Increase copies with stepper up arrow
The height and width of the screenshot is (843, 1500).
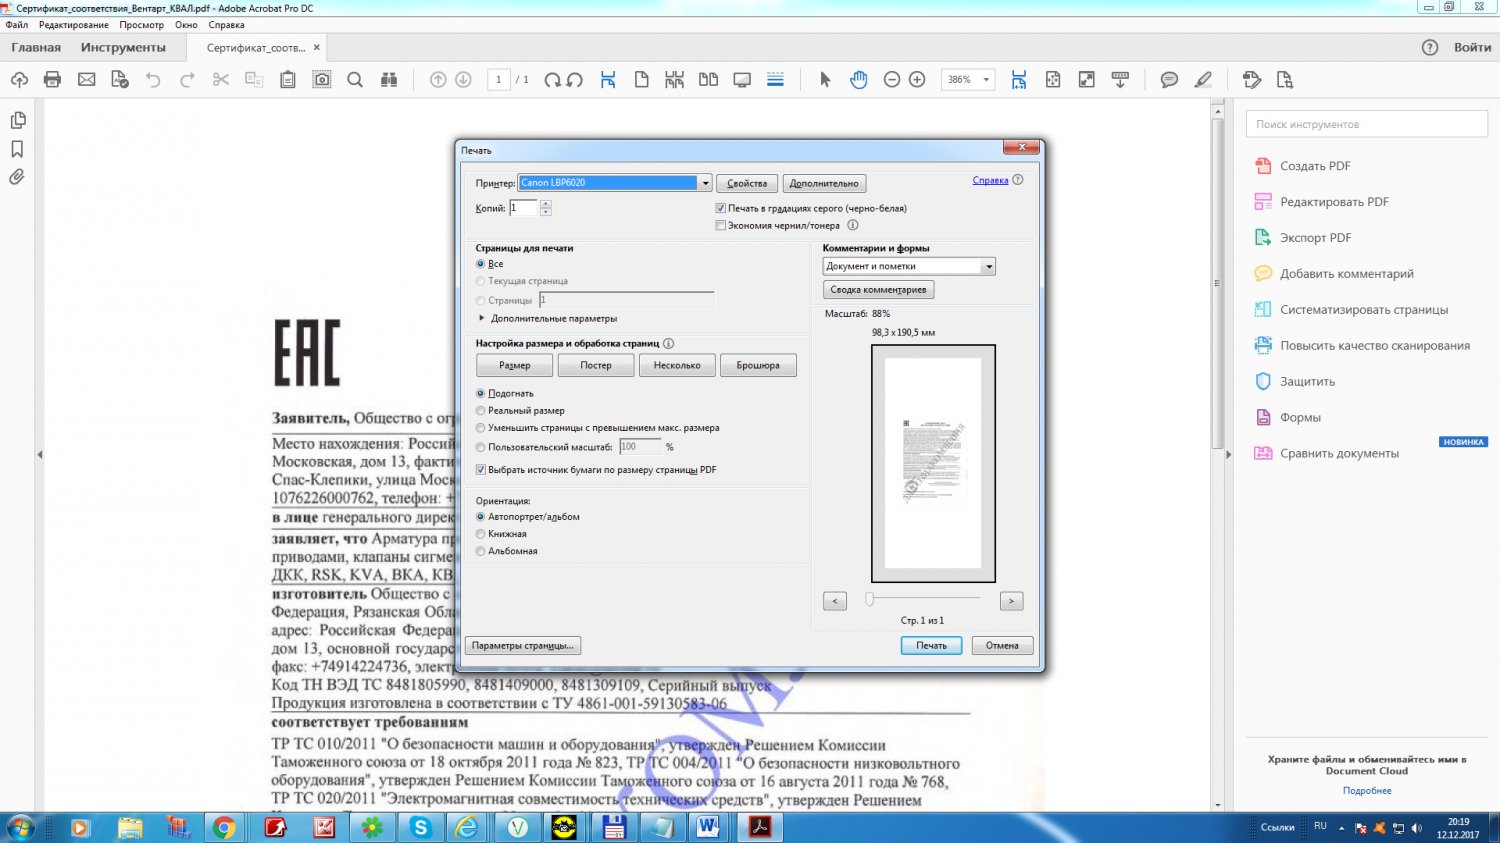tap(546, 204)
